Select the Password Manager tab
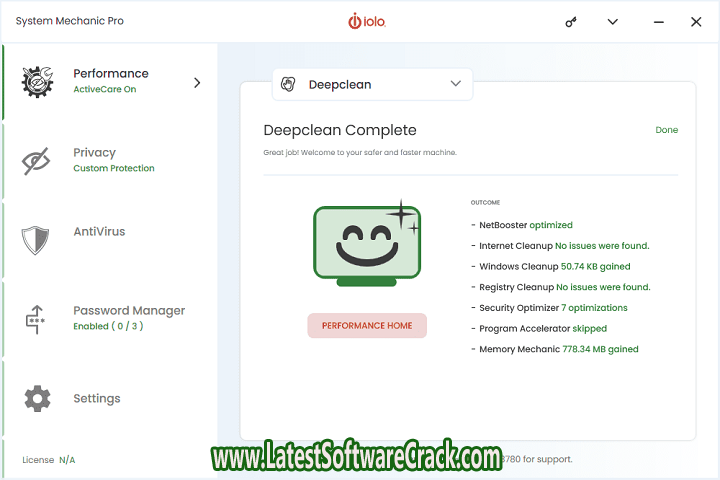 coord(129,311)
